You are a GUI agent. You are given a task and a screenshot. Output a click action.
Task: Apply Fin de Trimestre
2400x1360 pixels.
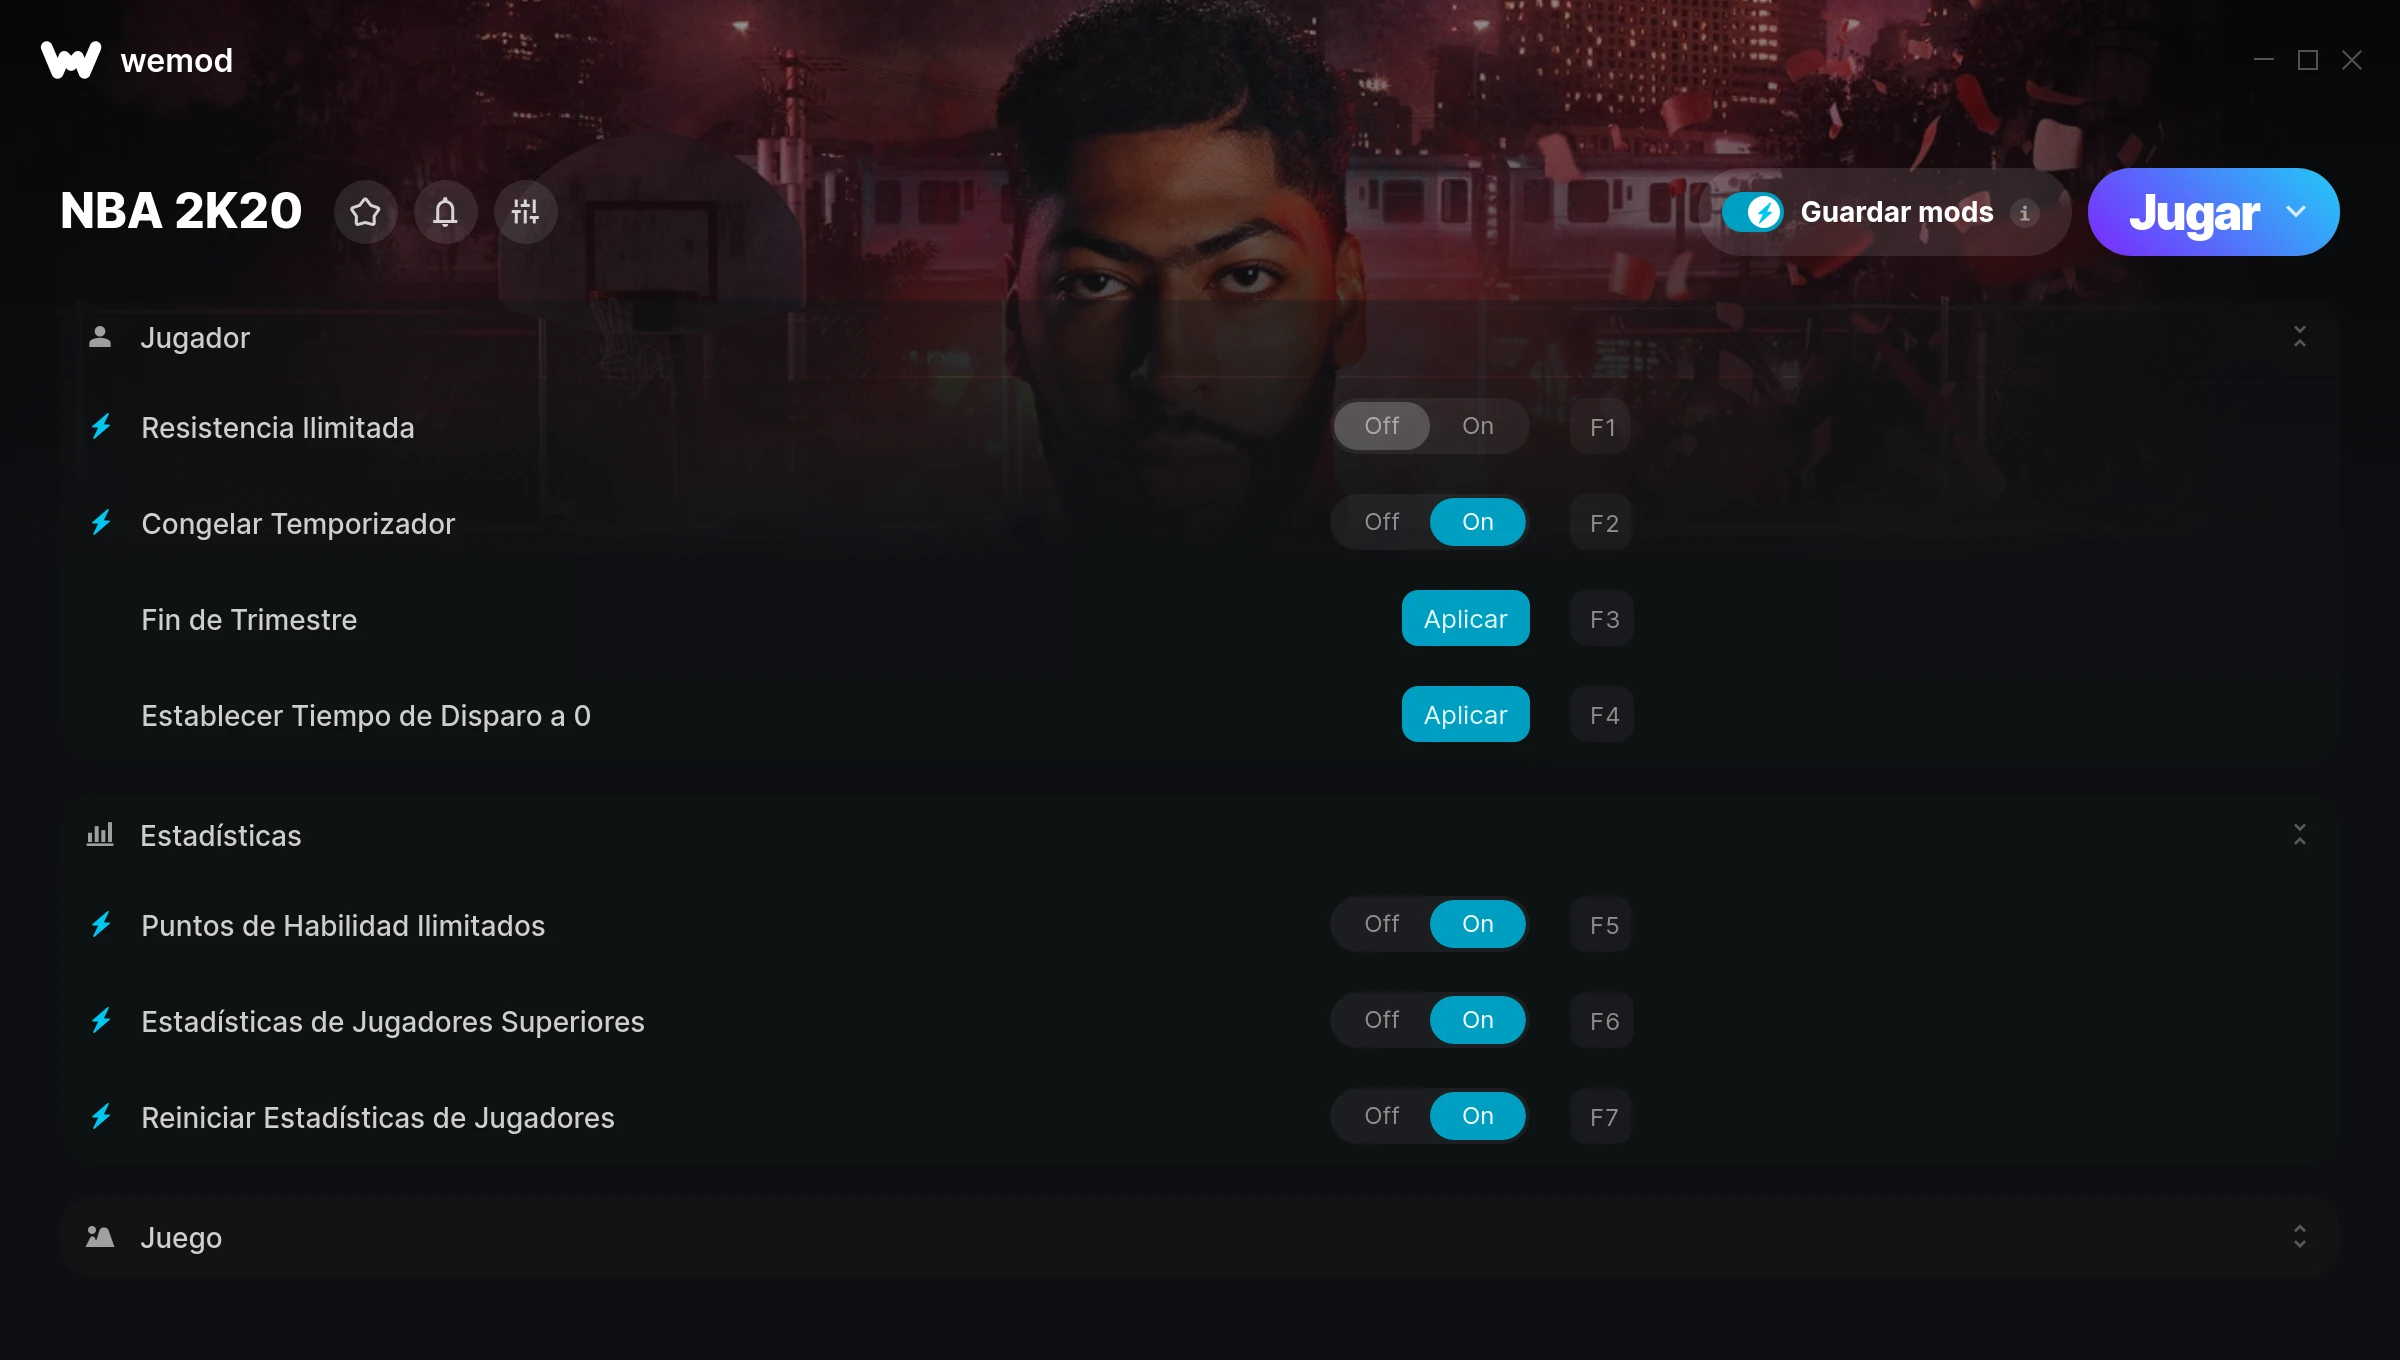(x=1466, y=619)
